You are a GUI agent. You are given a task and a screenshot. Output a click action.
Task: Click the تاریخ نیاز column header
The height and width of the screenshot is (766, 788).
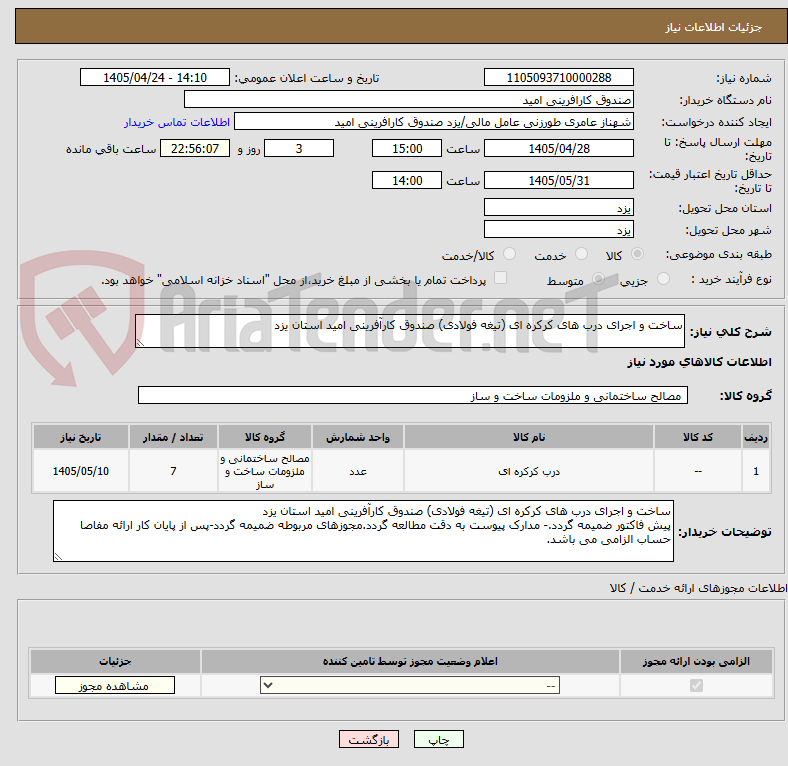(x=81, y=437)
